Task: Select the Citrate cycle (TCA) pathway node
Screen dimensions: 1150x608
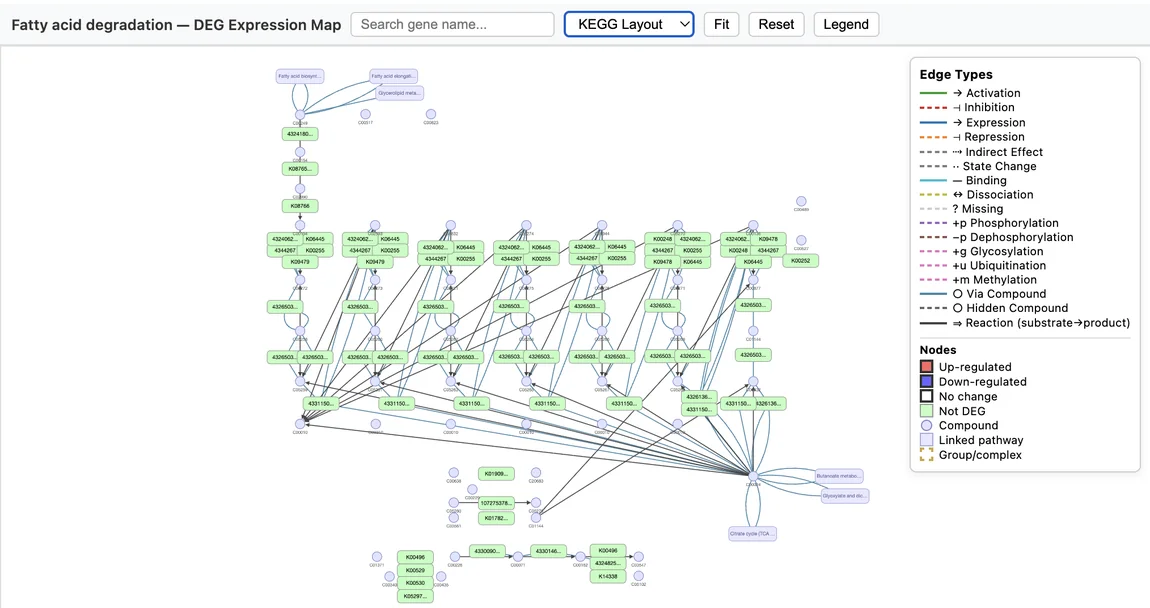Action: (752, 534)
